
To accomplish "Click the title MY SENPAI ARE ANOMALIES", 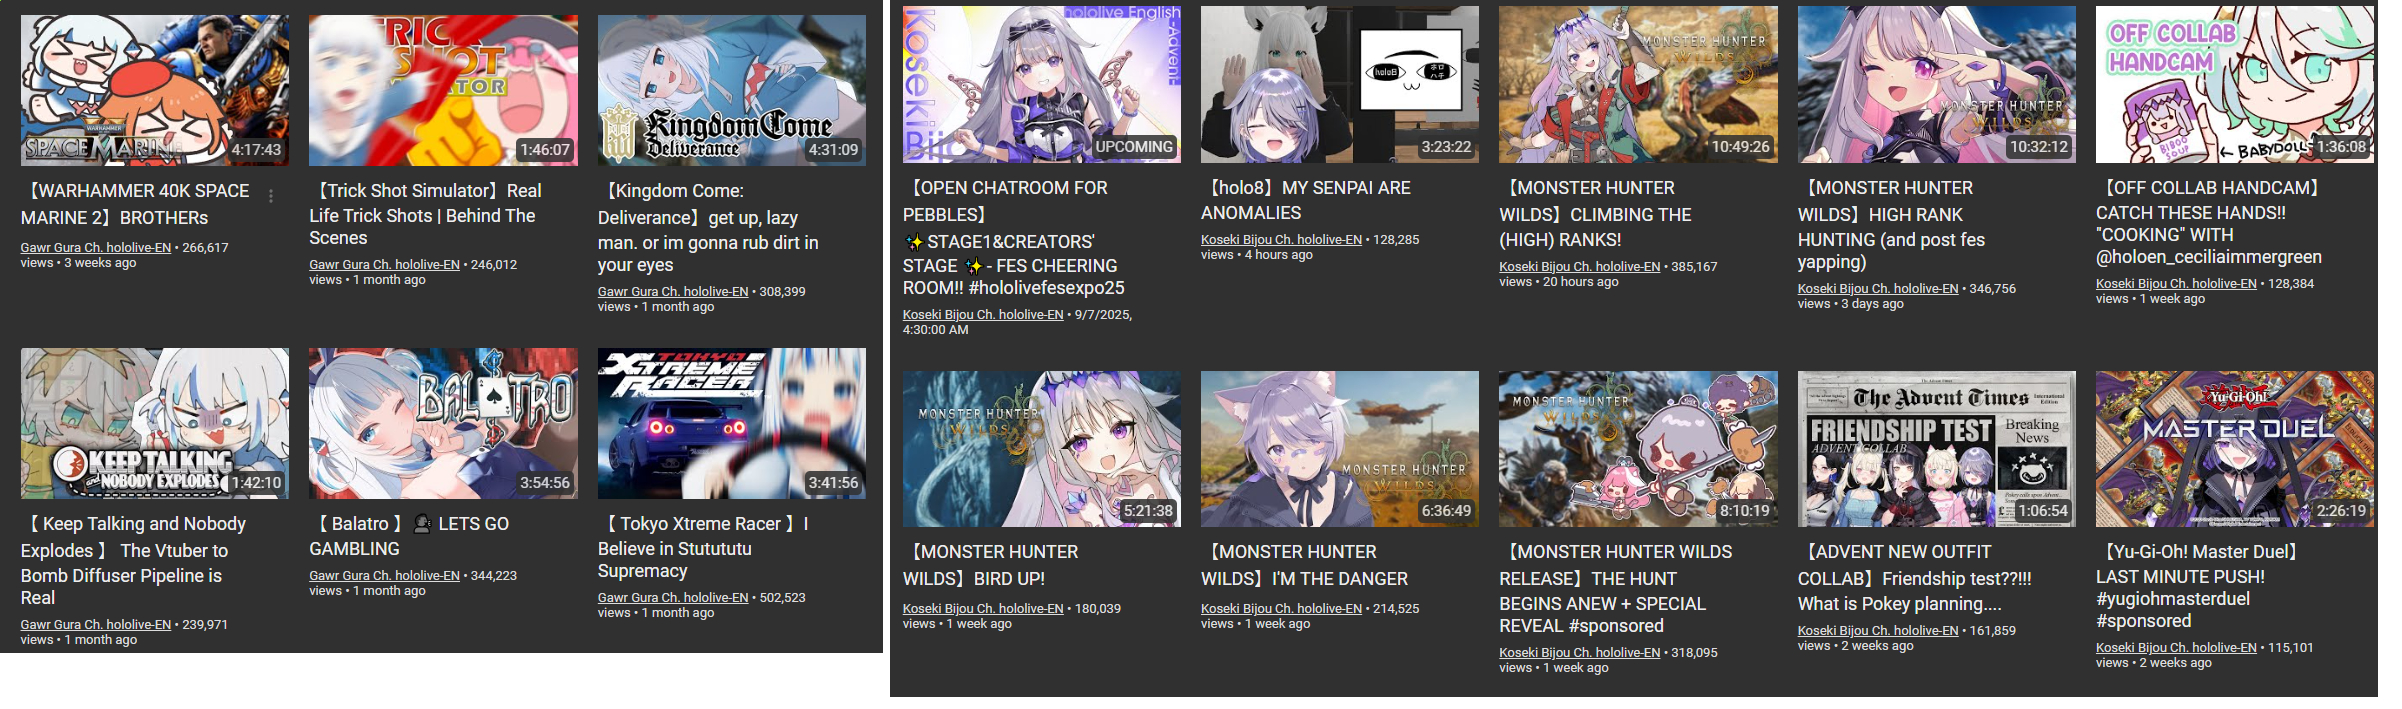I will pyautogui.click(x=1306, y=200).
